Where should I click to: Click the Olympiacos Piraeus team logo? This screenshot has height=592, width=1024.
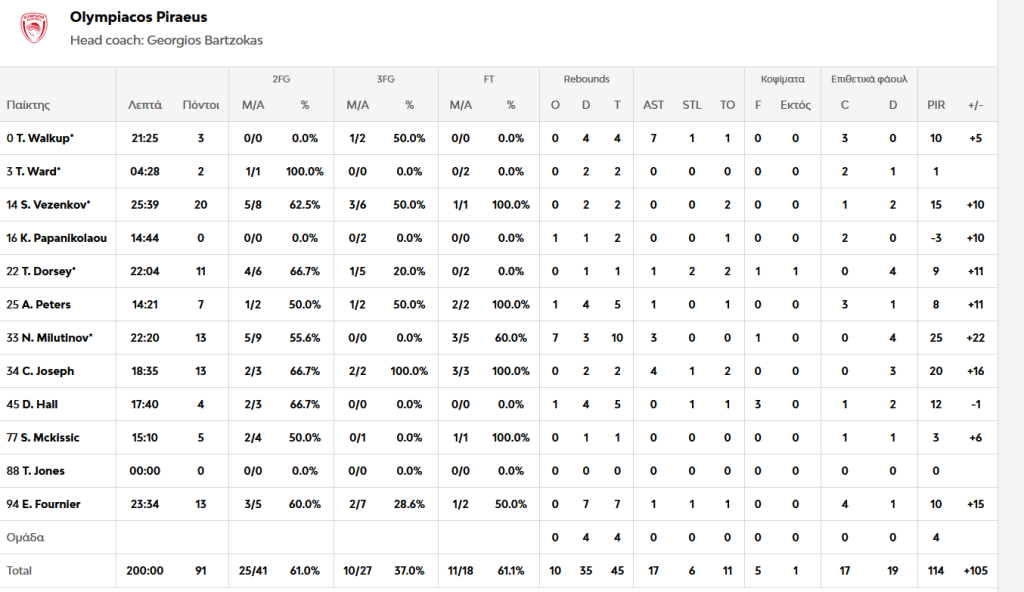pyautogui.click(x=35, y=28)
